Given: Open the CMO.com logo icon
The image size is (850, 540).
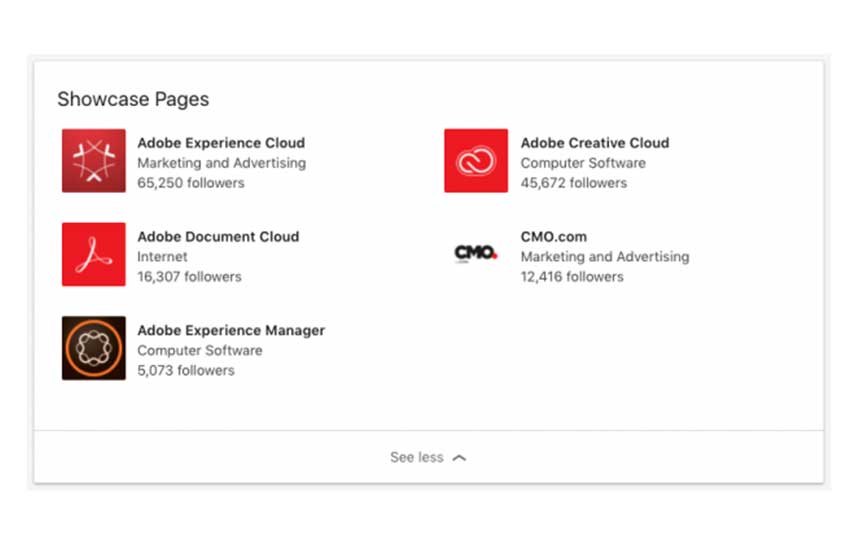Looking at the screenshot, I should (476, 253).
